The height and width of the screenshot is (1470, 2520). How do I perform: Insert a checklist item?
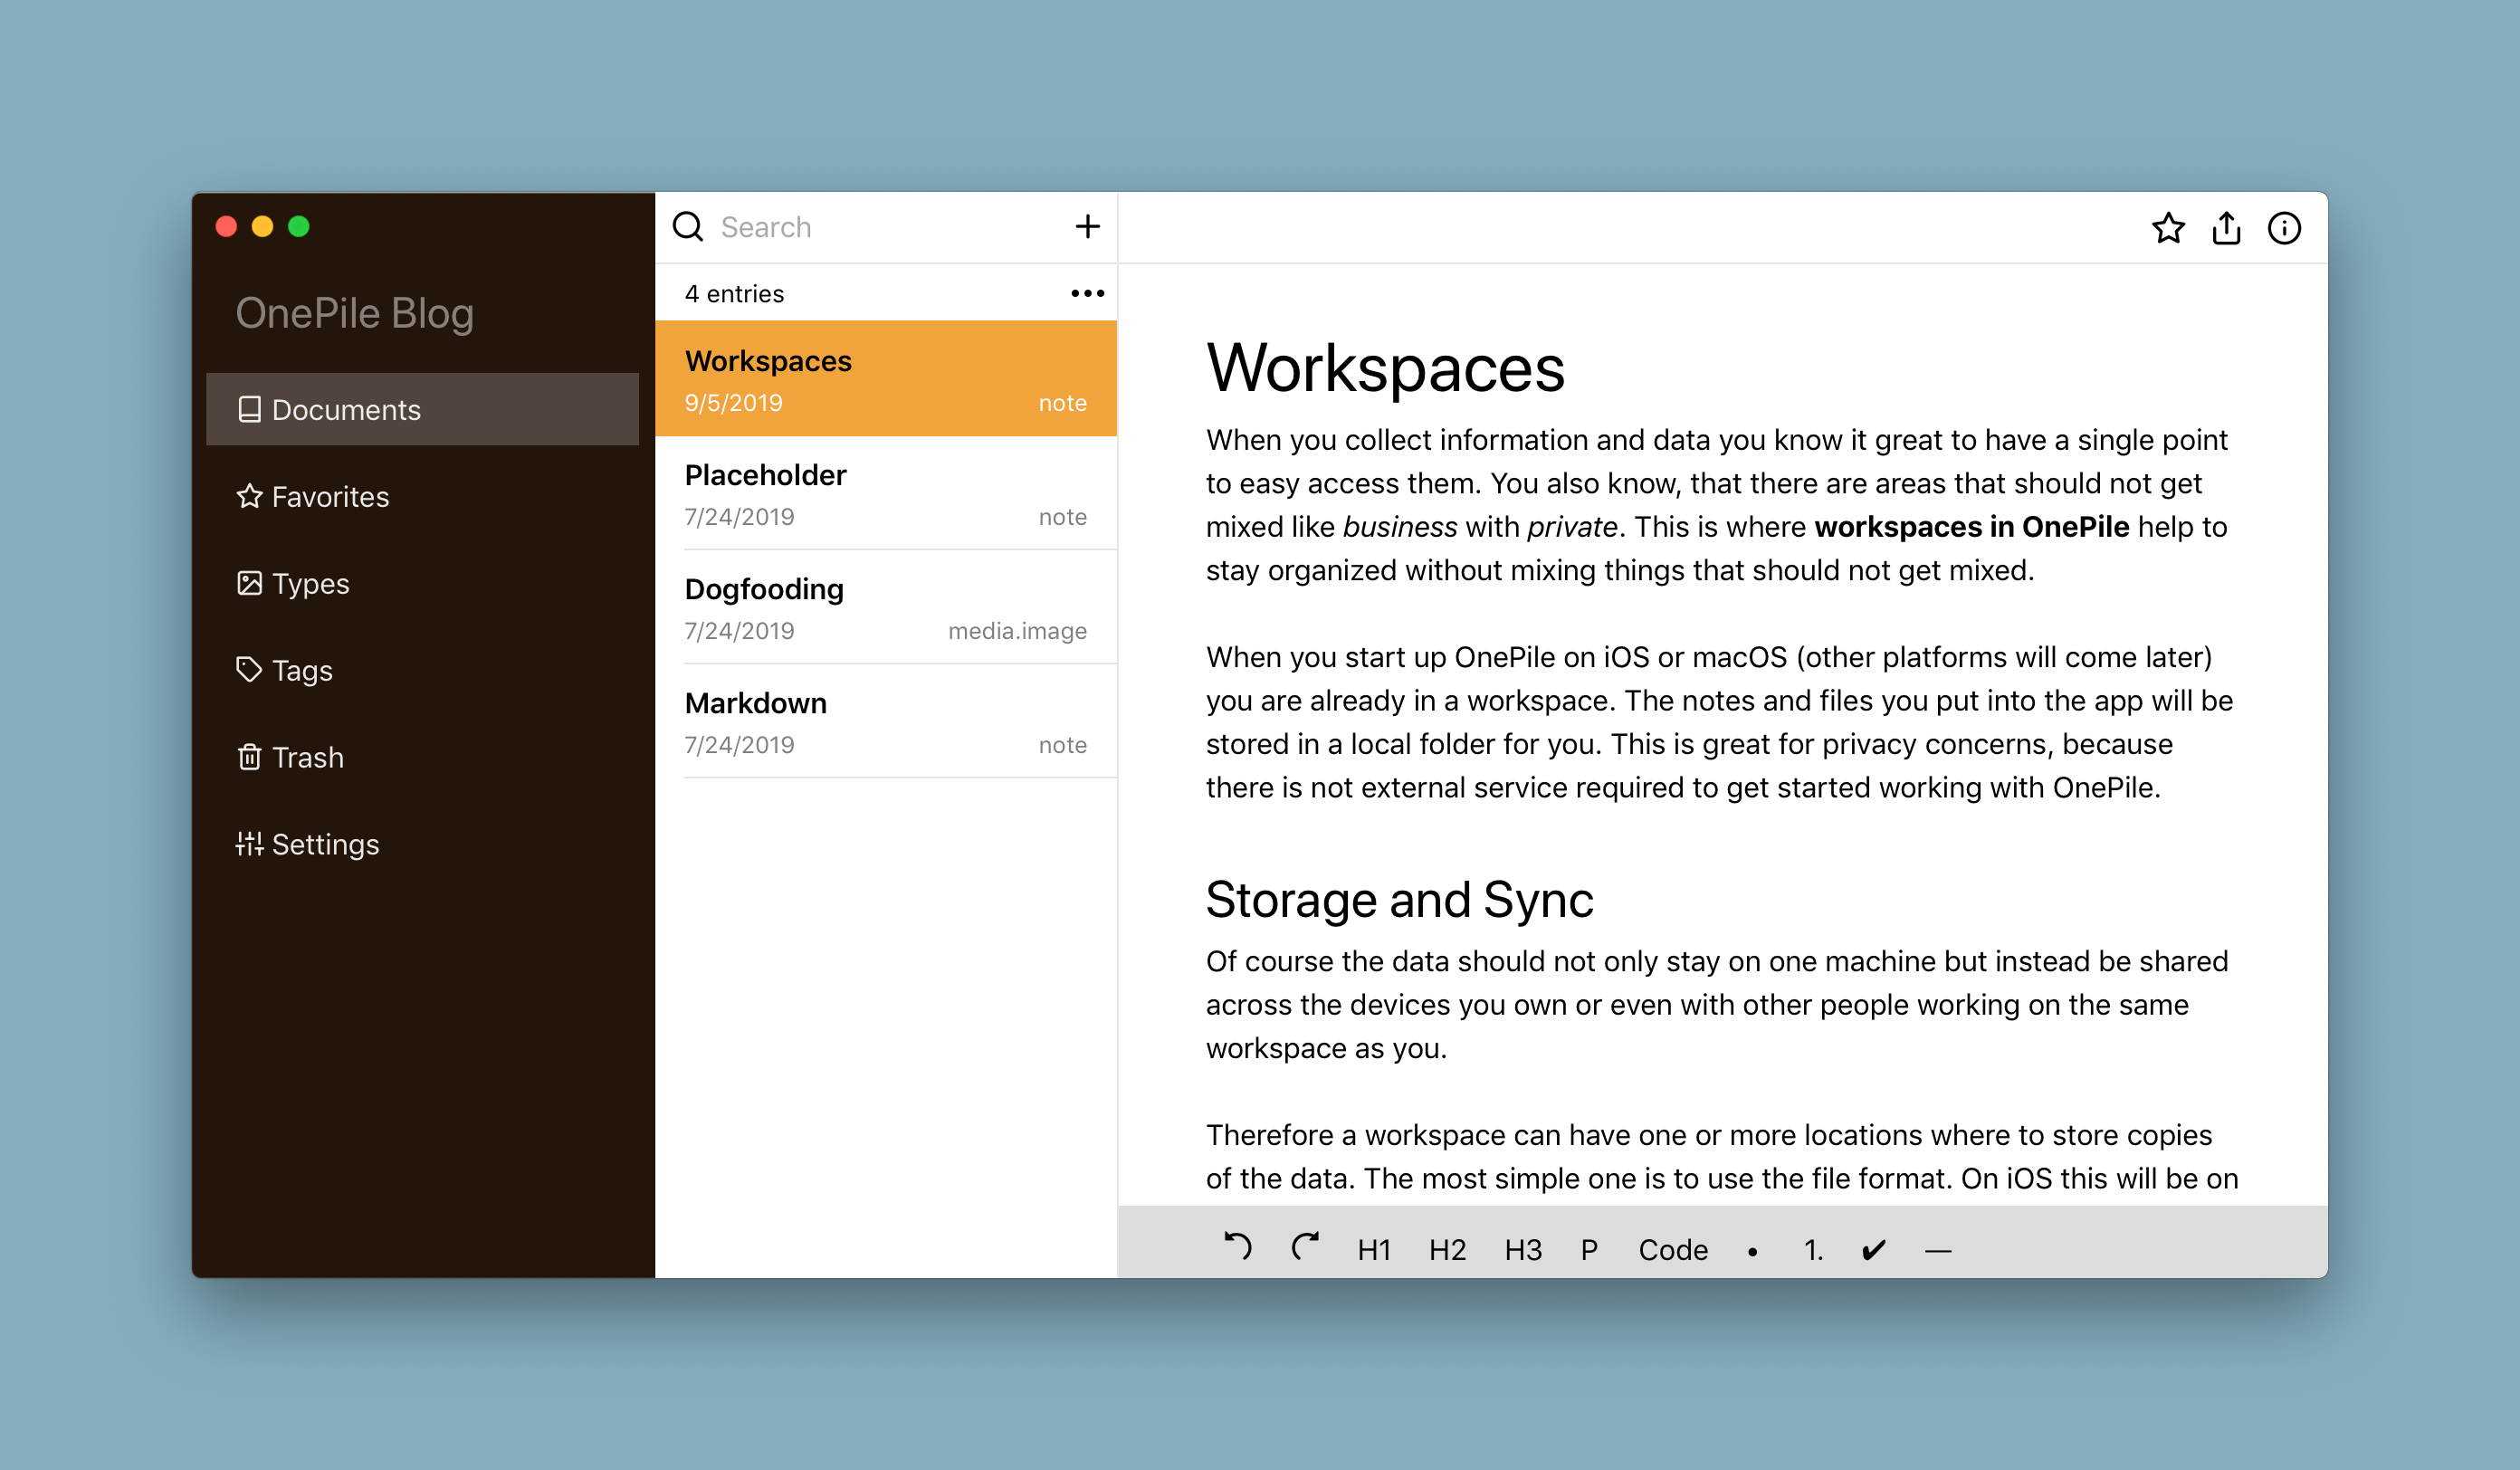[x=1873, y=1249]
